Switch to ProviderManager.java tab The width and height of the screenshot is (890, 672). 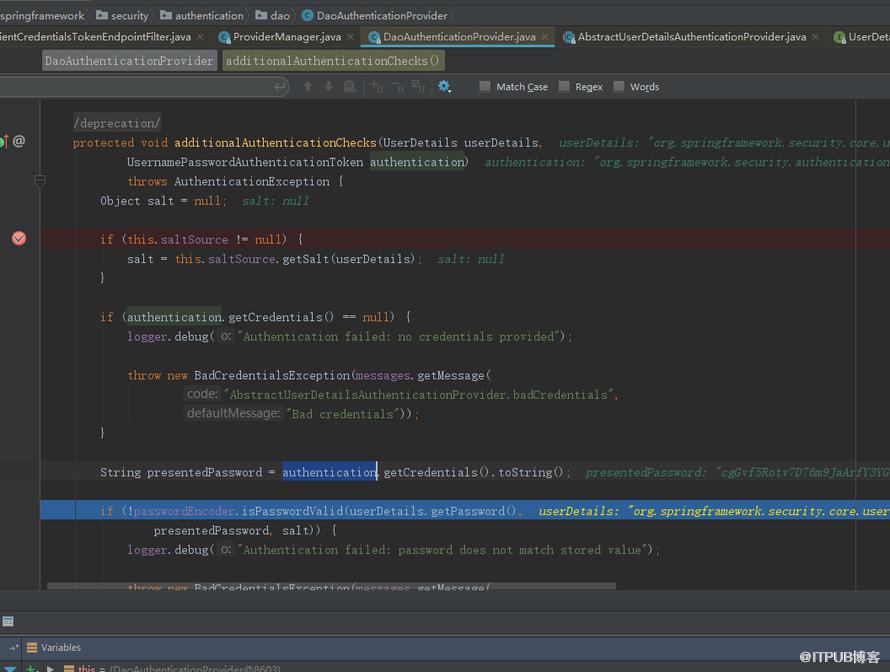tap(287, 37)
